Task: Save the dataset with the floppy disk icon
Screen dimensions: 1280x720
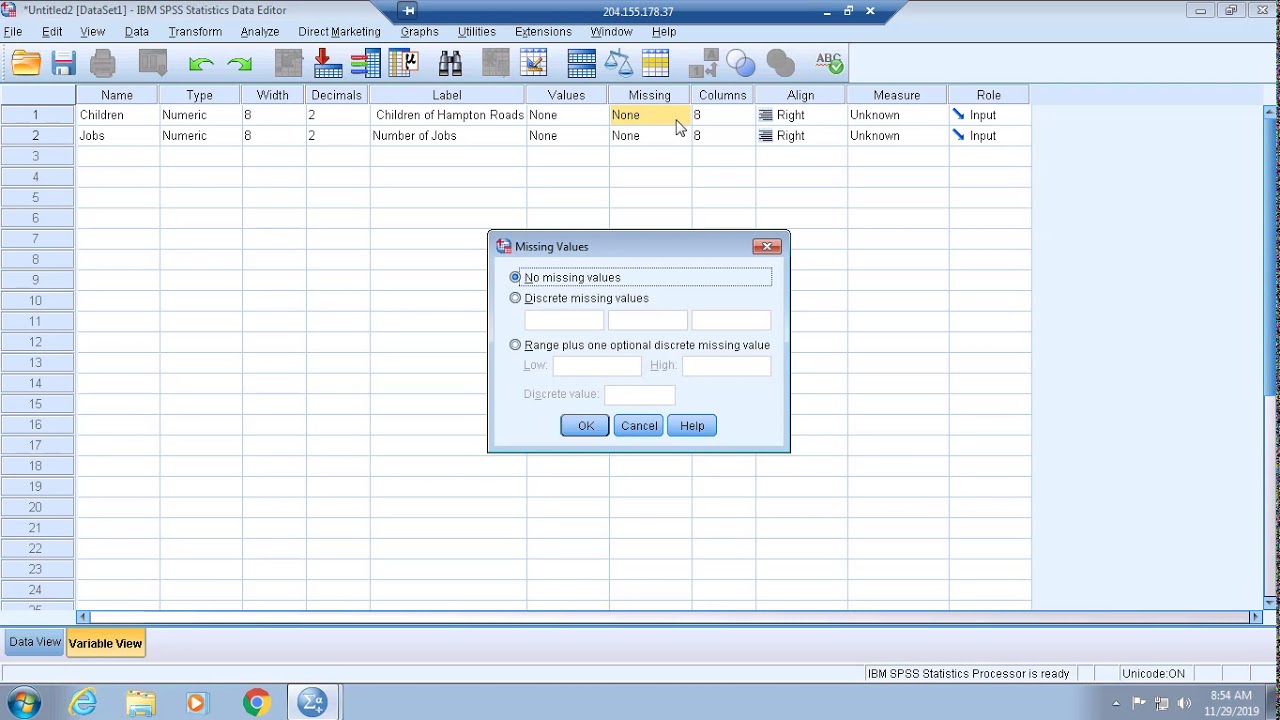Action: click(64, 64)
